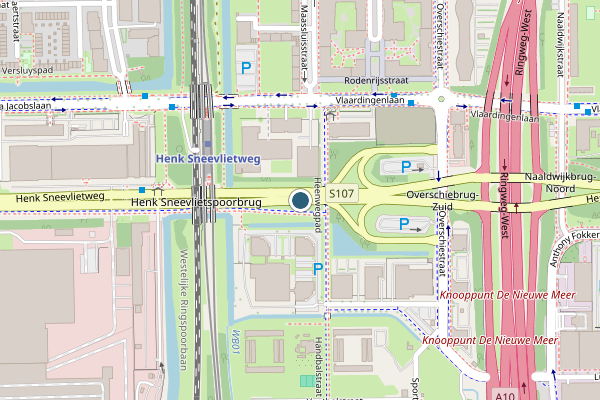The width and height of the screenshot is (600, 400).
Task: Select the Heenwegpad path label
Action: (317, 205)
